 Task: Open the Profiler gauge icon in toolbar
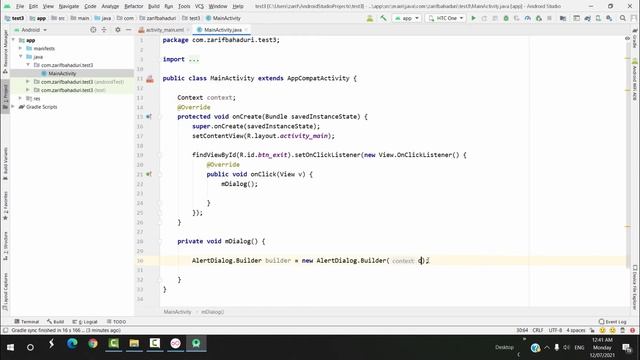click(x=527, y=18)
